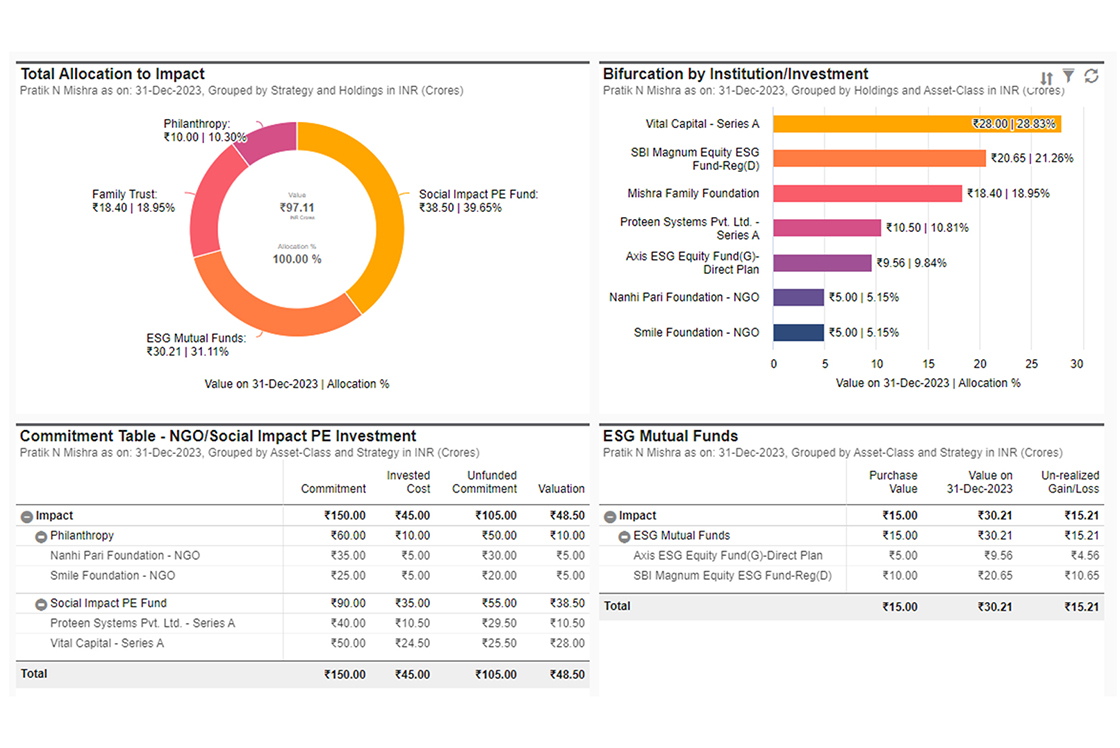Viewport: 1120px width, 748px height.
Task: Collapse the Impact row in ESG Mutual Funds
Action: click(x=609, y=516)
